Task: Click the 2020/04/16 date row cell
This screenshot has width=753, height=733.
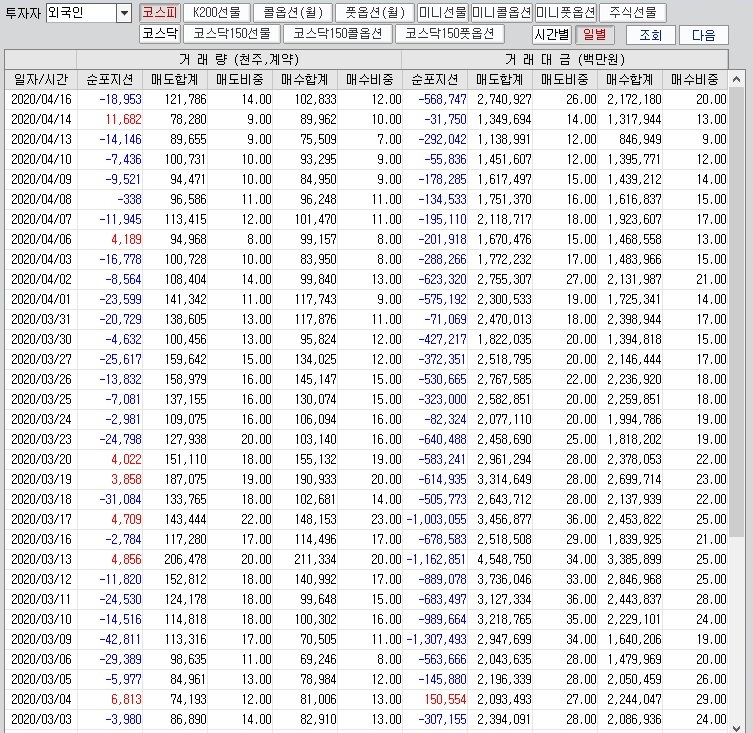Action: [x=41, y=99]
